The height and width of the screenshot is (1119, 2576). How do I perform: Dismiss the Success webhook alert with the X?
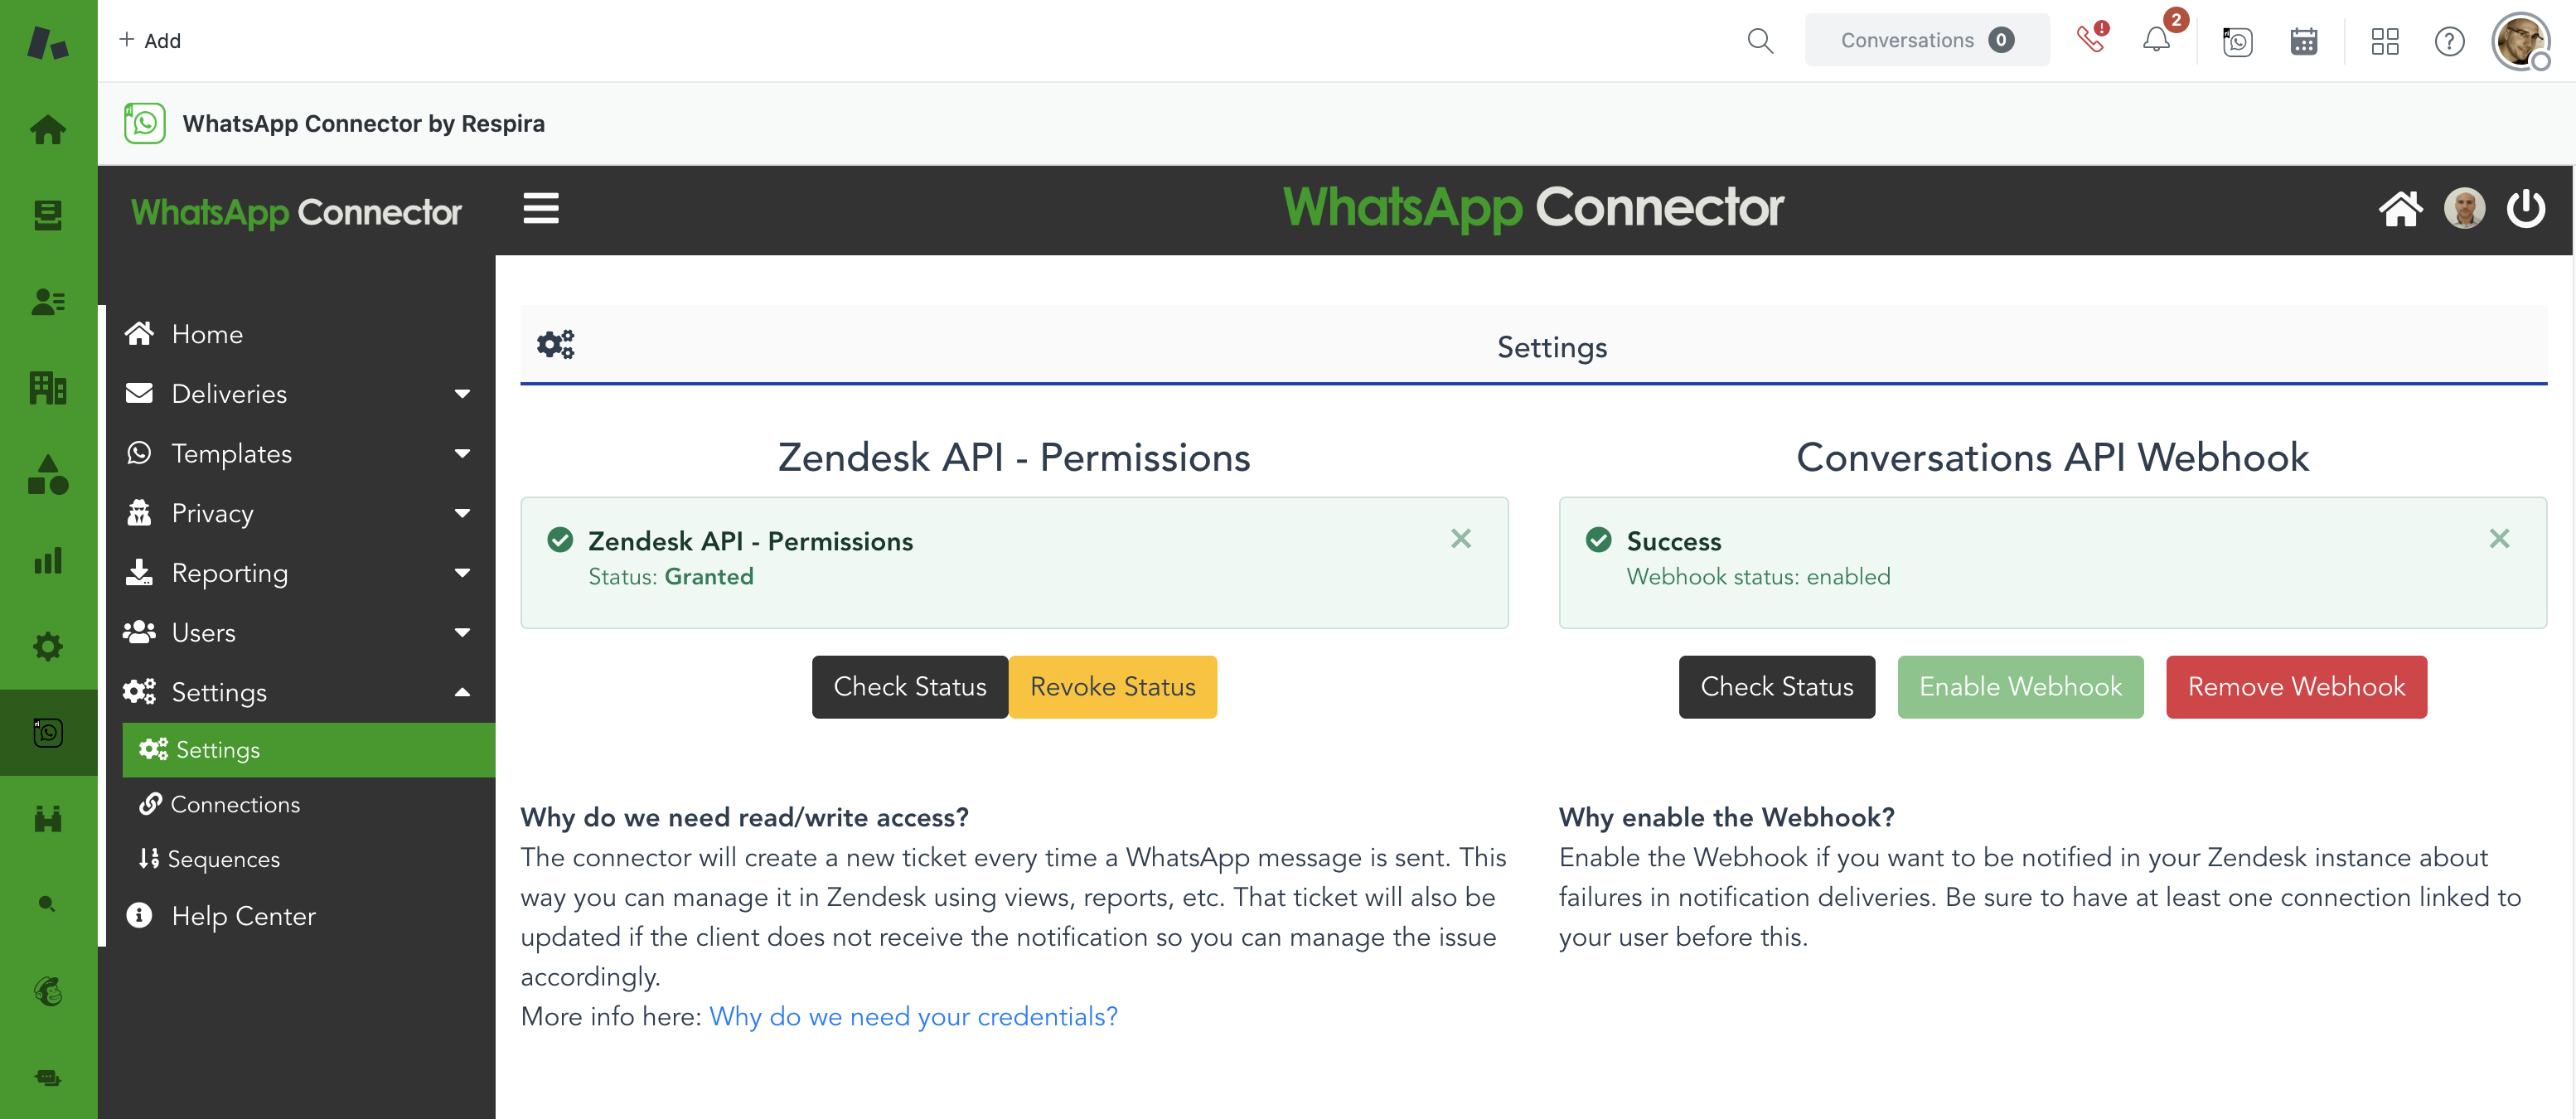click(2500, 538)
